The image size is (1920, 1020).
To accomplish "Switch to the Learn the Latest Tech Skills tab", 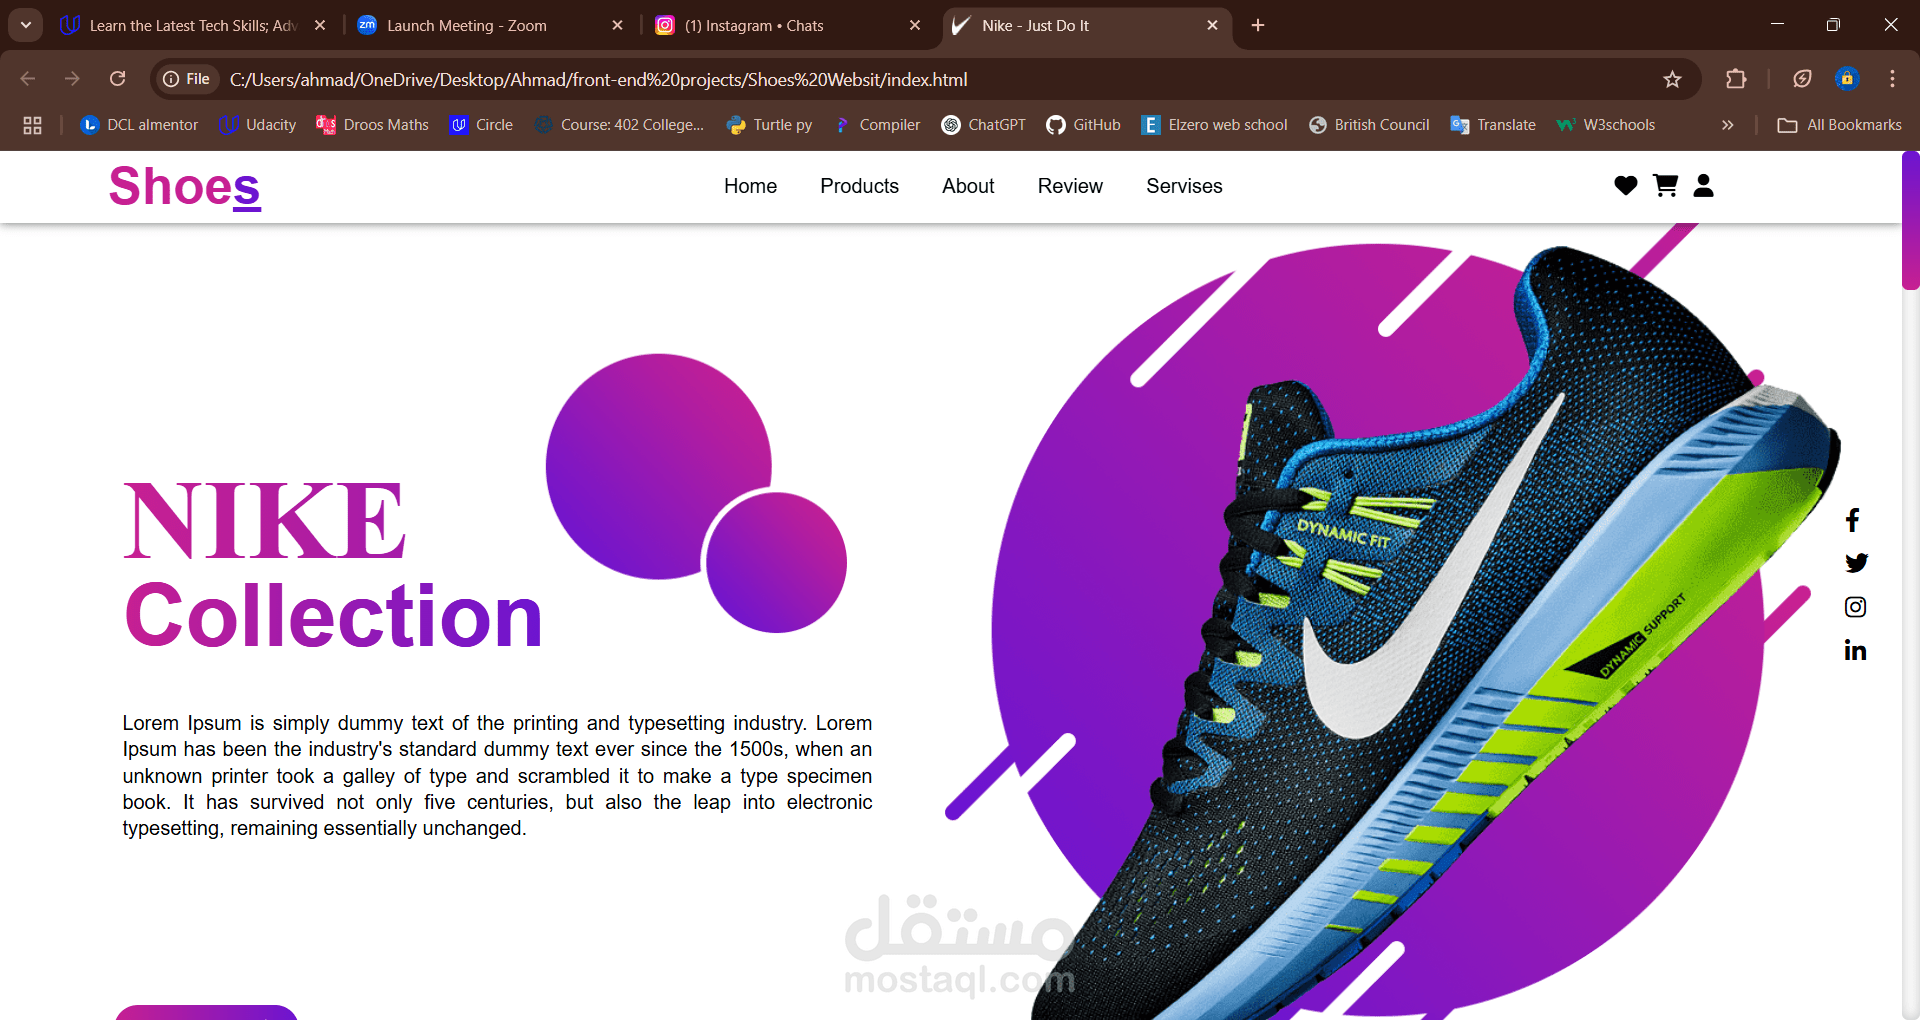I will (192, 25).
